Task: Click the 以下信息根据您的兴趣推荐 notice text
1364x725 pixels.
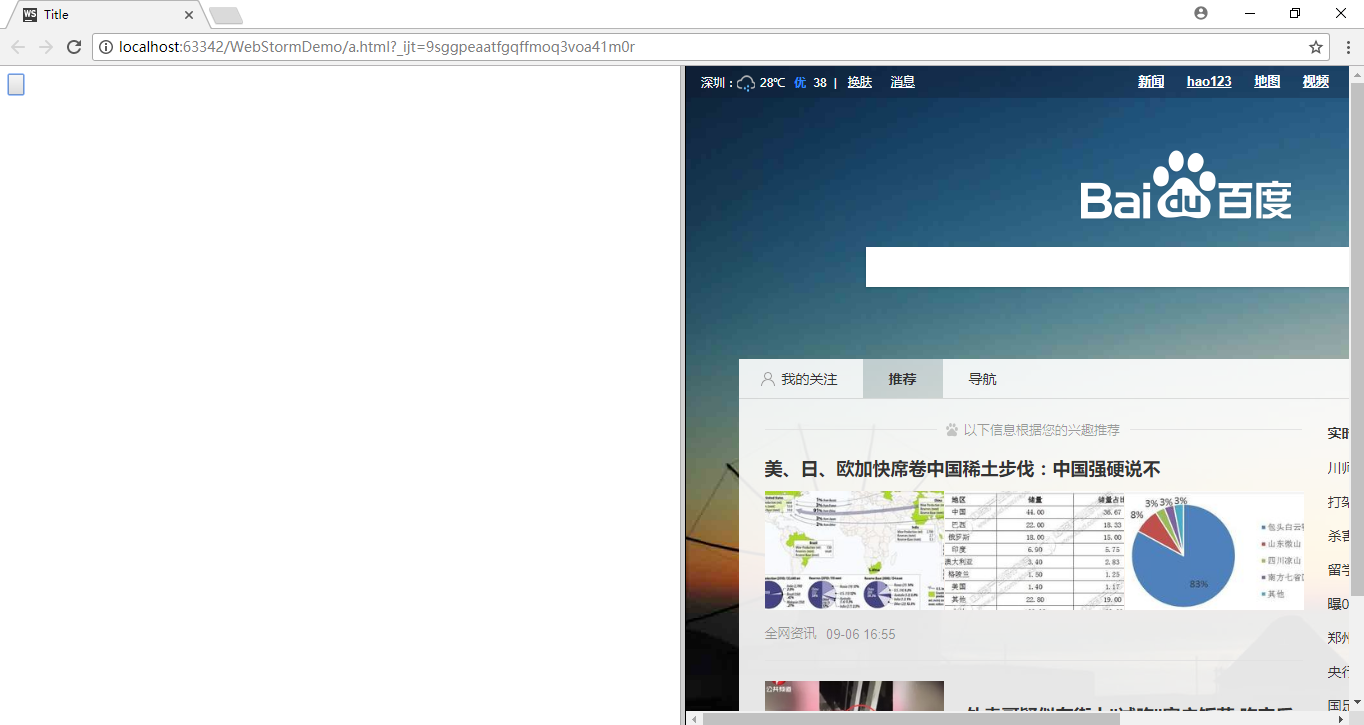Action: tap(1042, 430)
